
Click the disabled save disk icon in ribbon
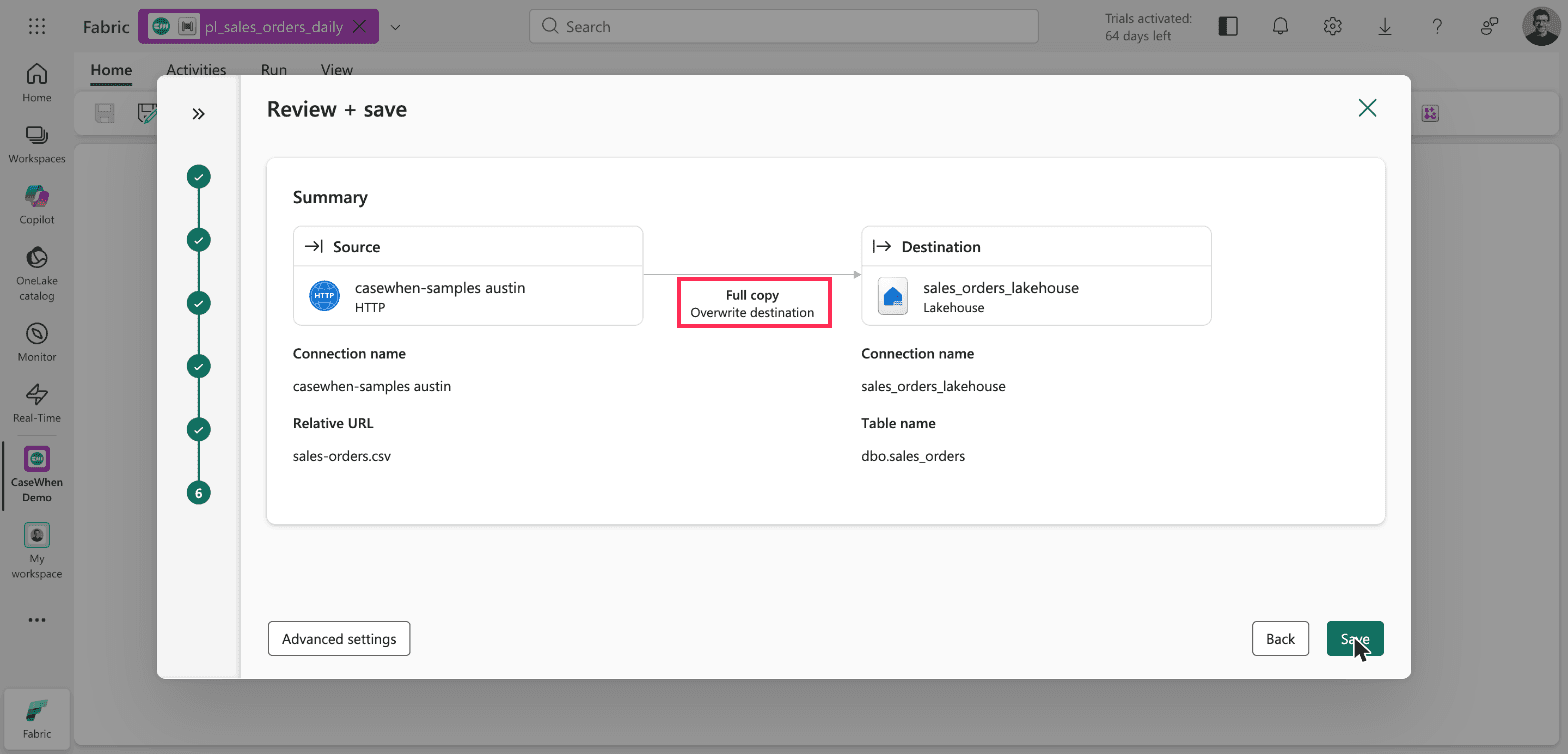tap(104, 113)
